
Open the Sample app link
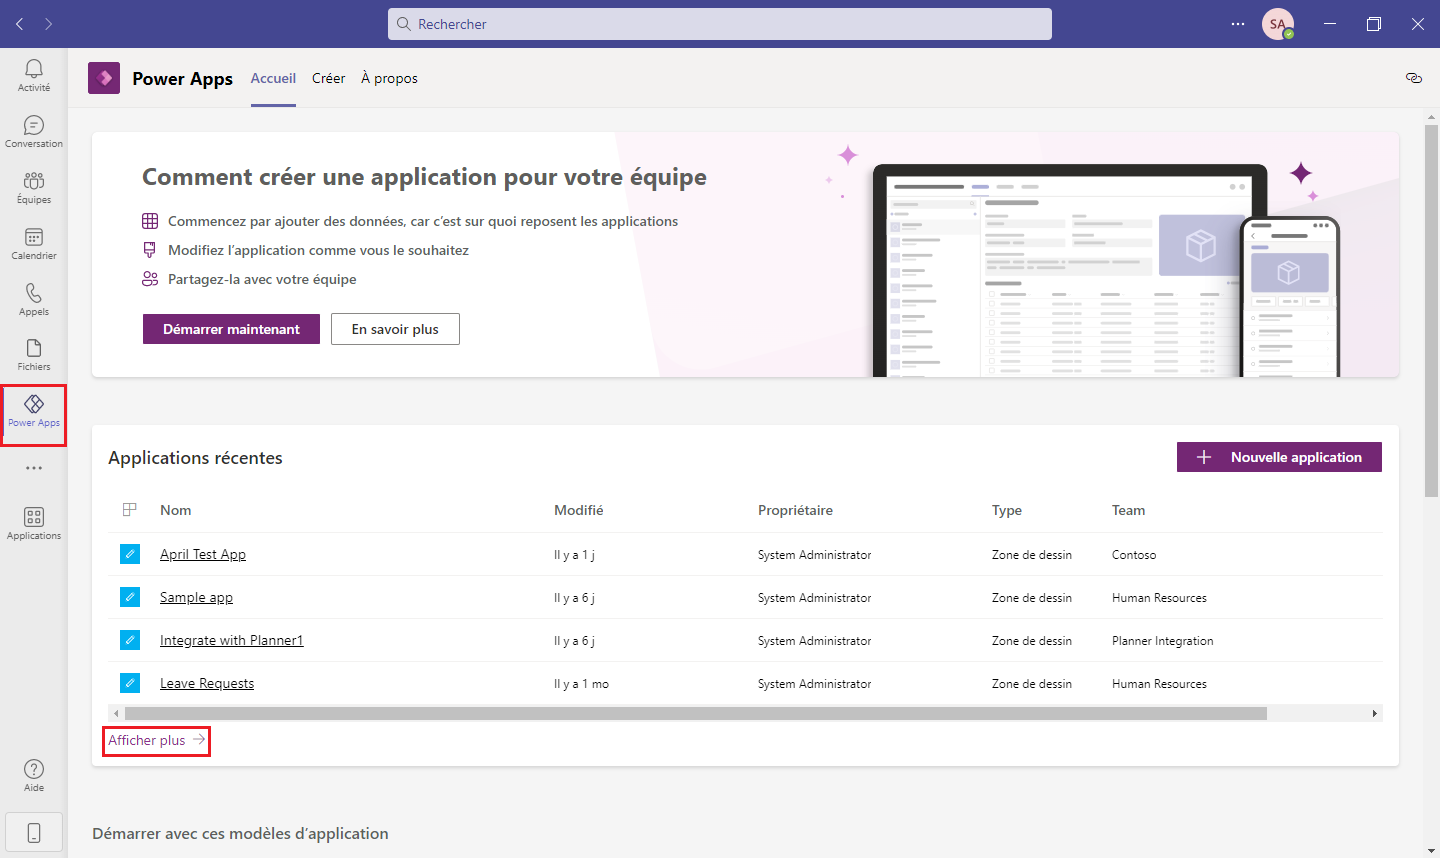(x=196, y=597)
